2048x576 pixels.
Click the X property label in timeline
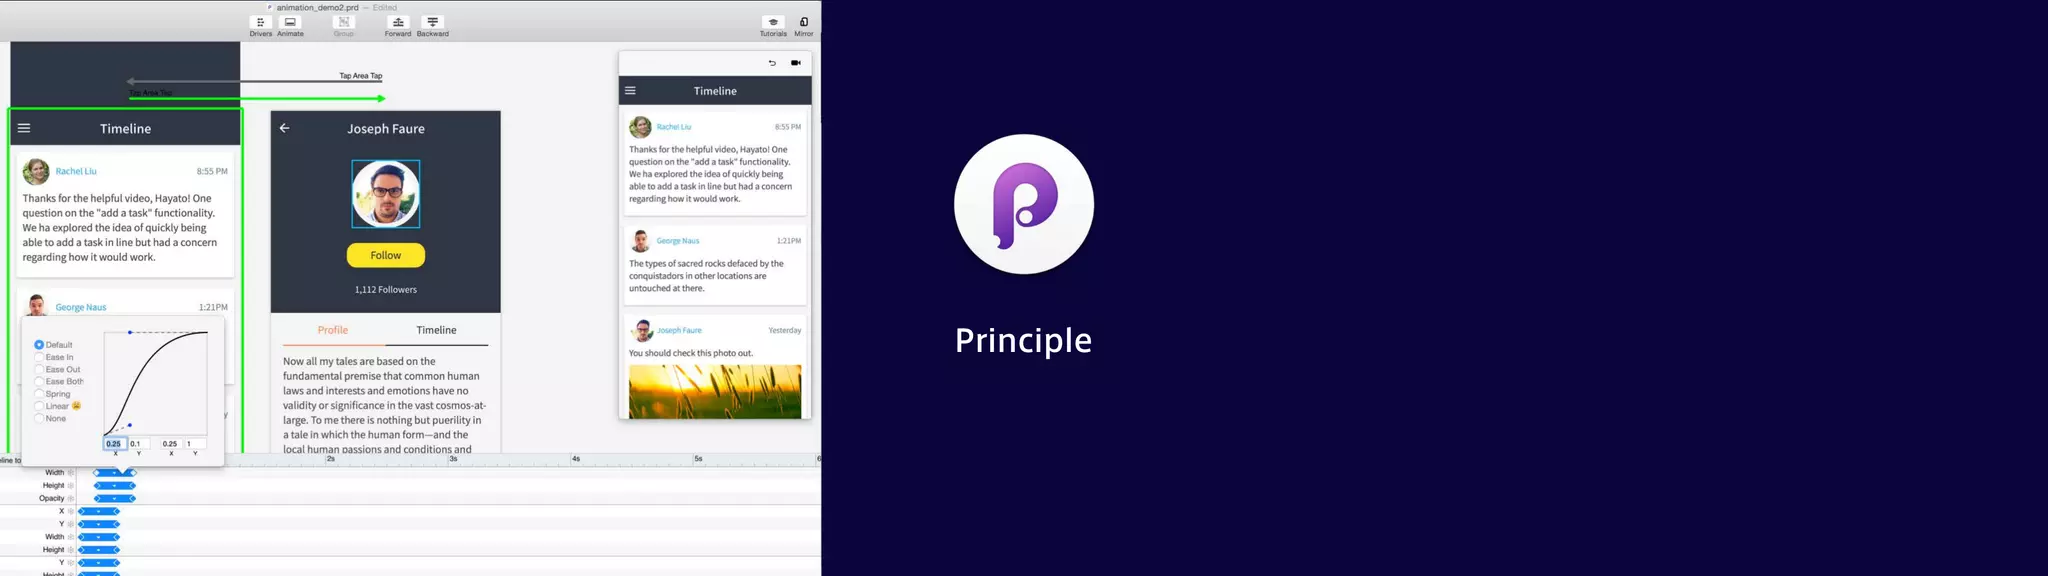[61, 511]
